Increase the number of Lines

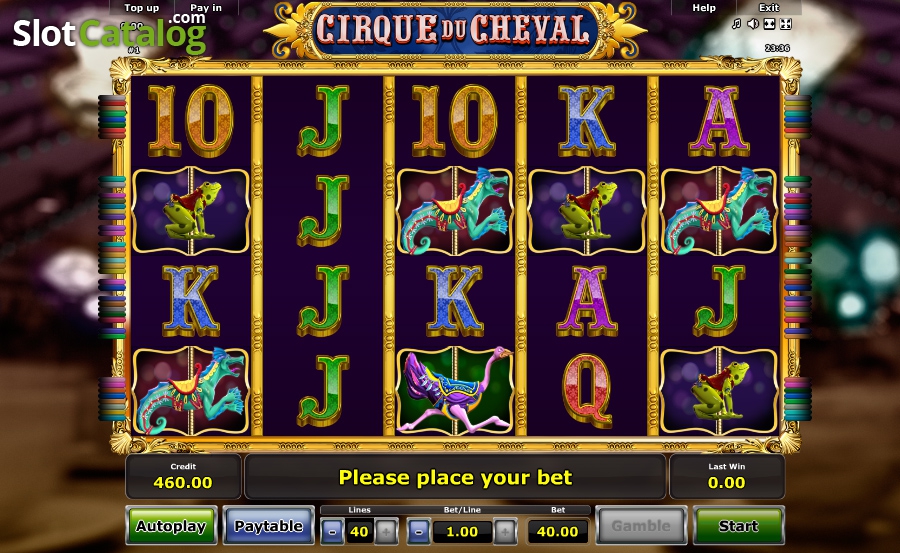[386, 532]
